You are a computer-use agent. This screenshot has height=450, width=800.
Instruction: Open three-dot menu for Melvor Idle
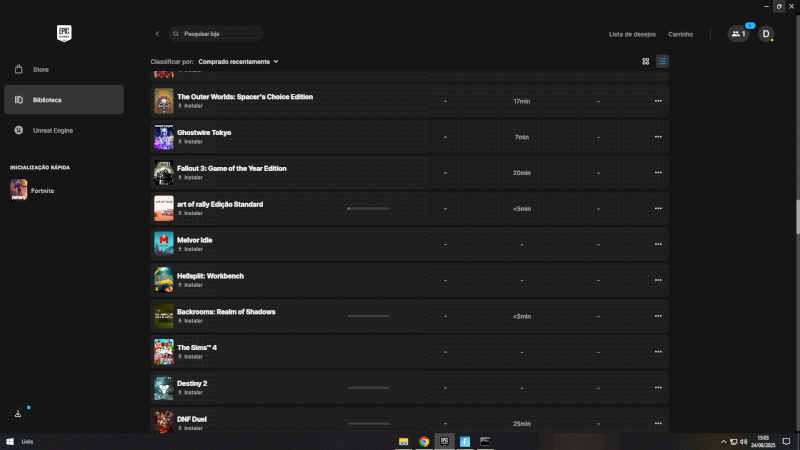pos(657,244)
